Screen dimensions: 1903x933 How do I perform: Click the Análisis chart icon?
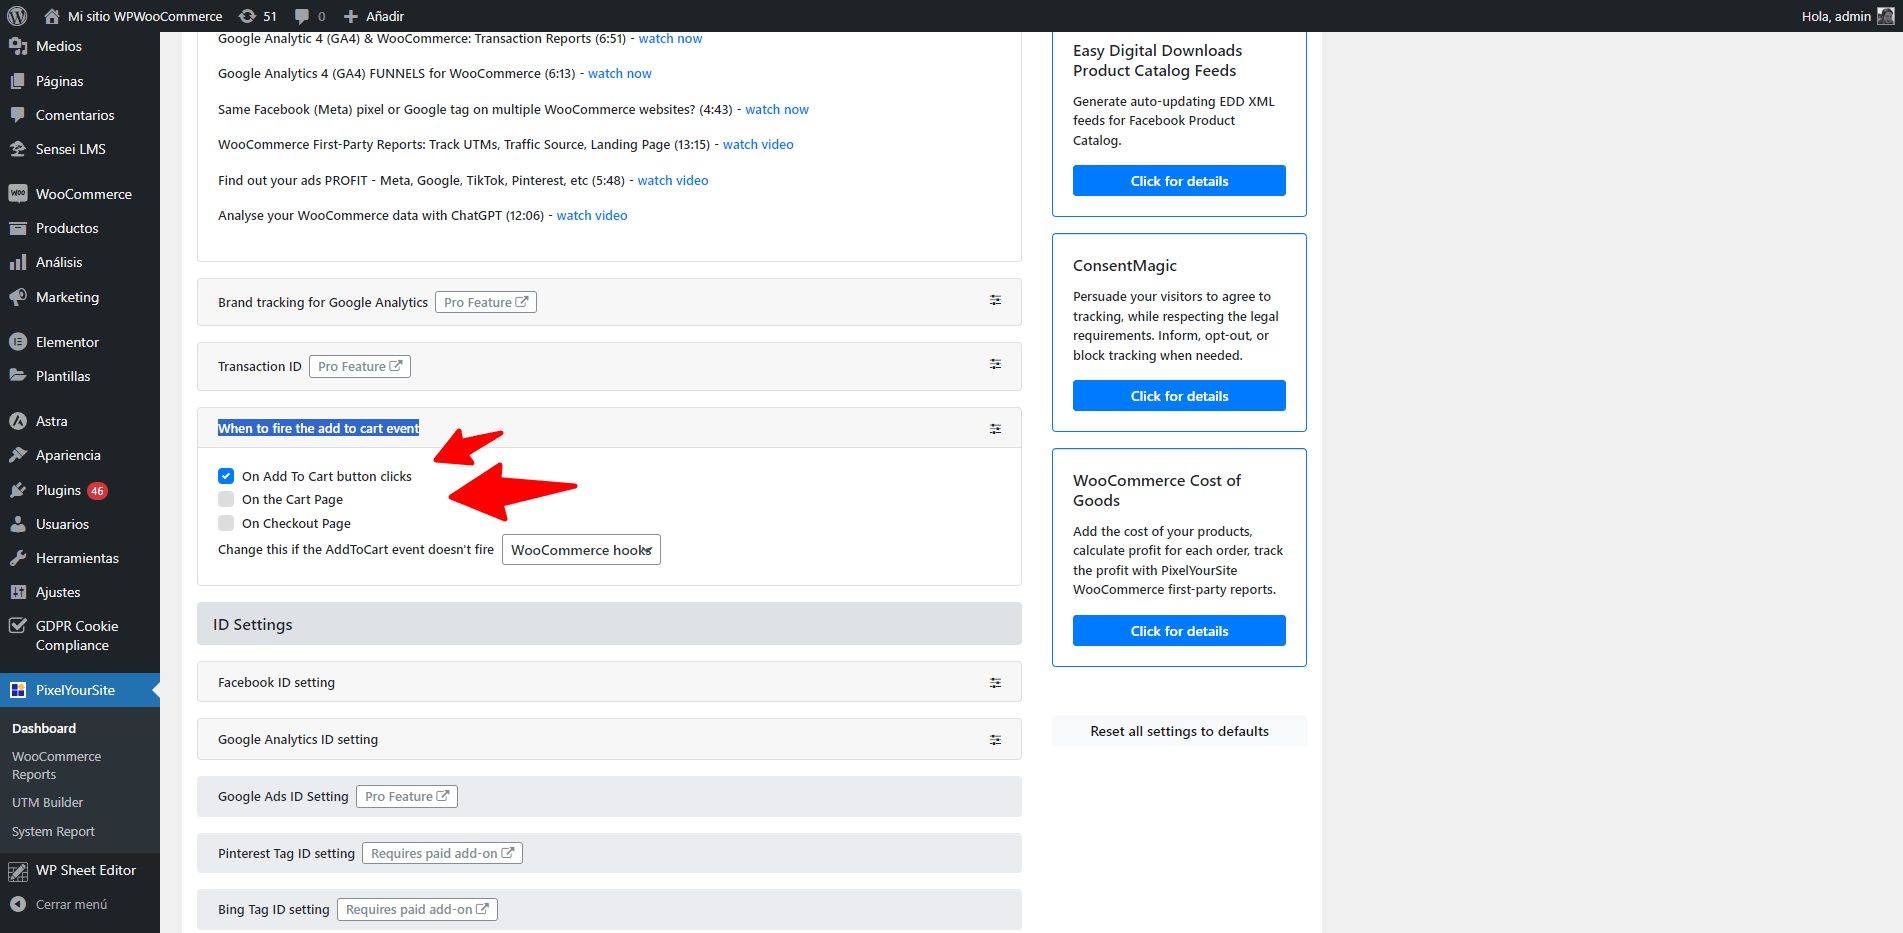pos(18,262)
